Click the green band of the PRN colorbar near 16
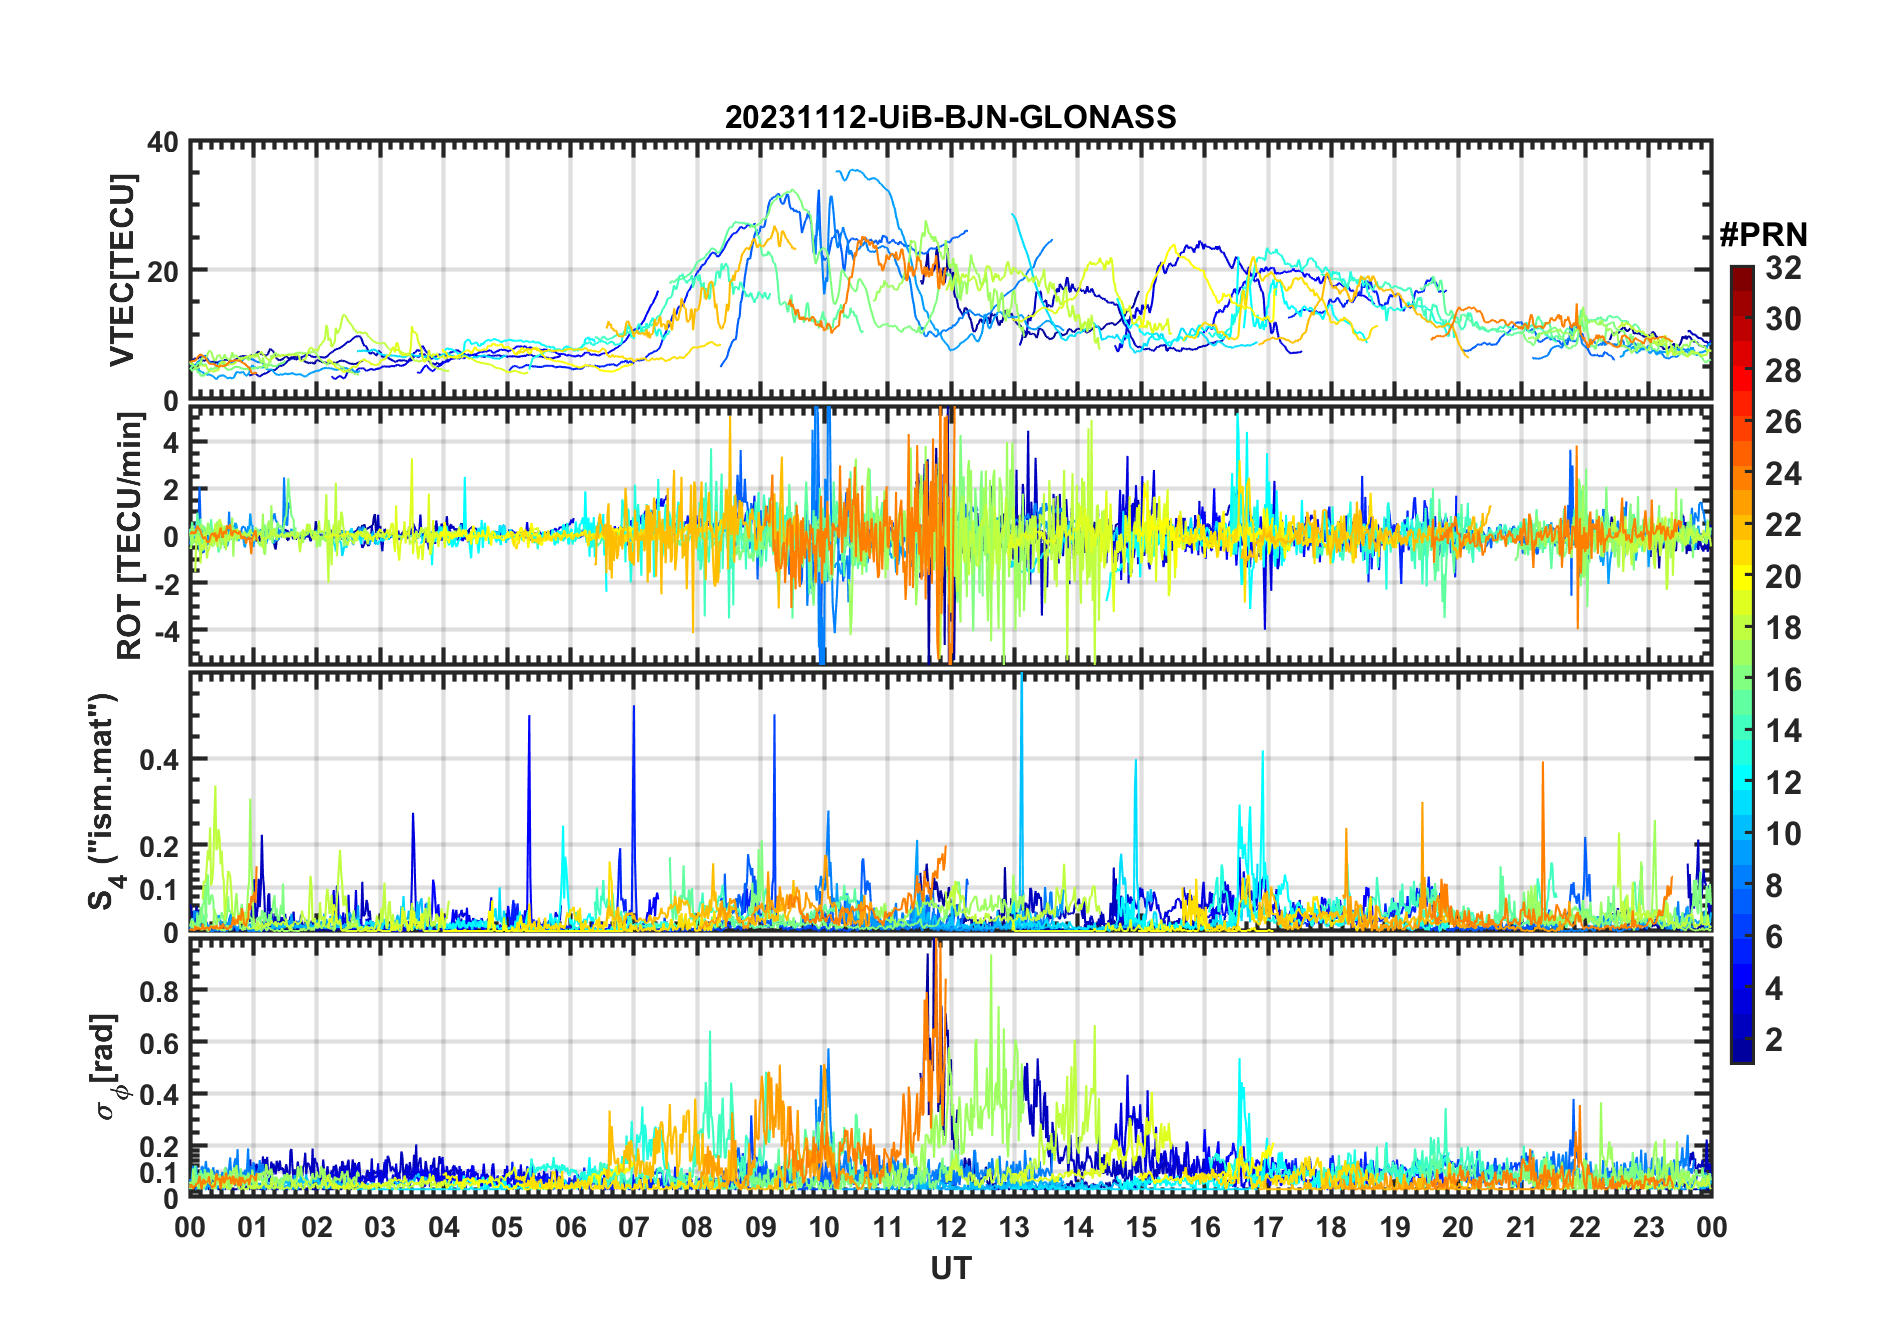The height and width of the screenshot is (1330, 1902). pos(1741,680)
